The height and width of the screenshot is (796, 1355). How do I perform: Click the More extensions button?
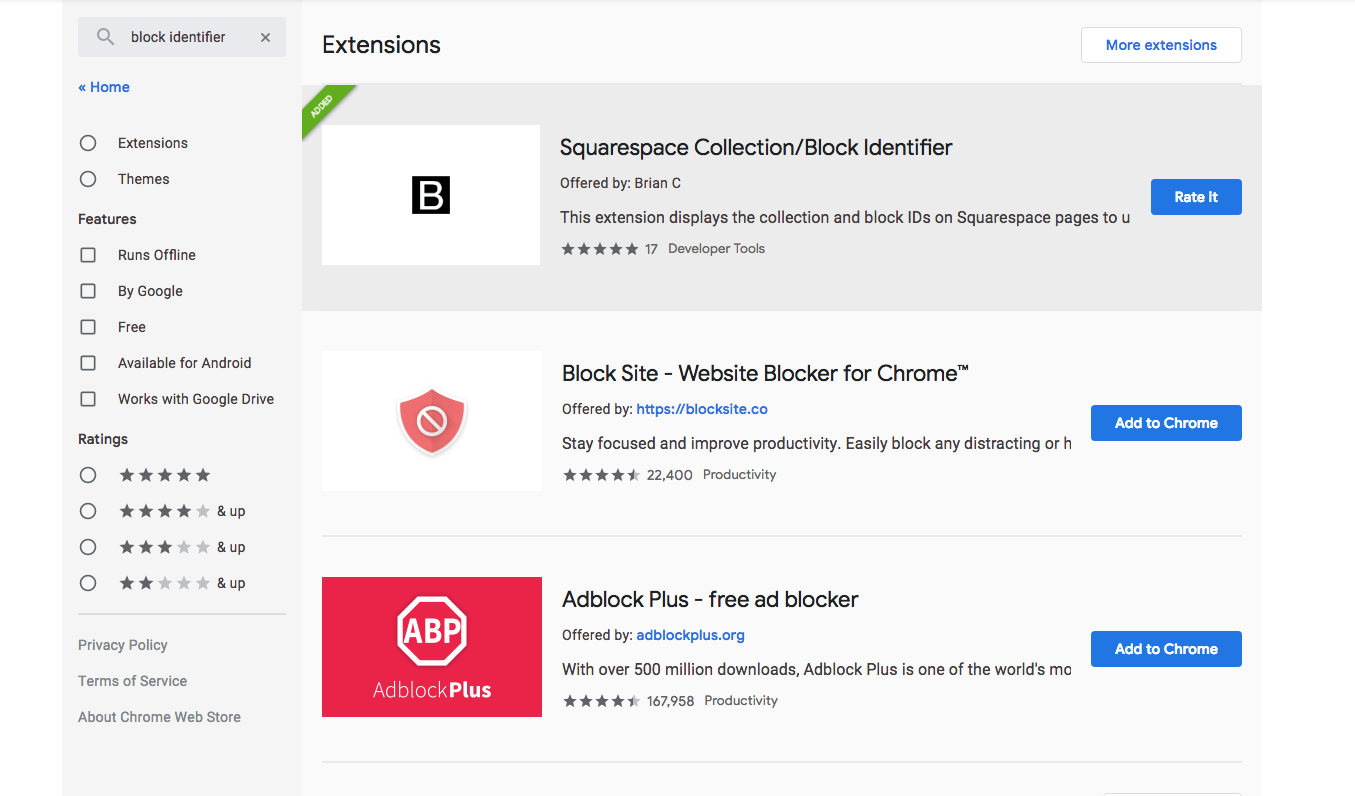click(x=1161, y=45)
